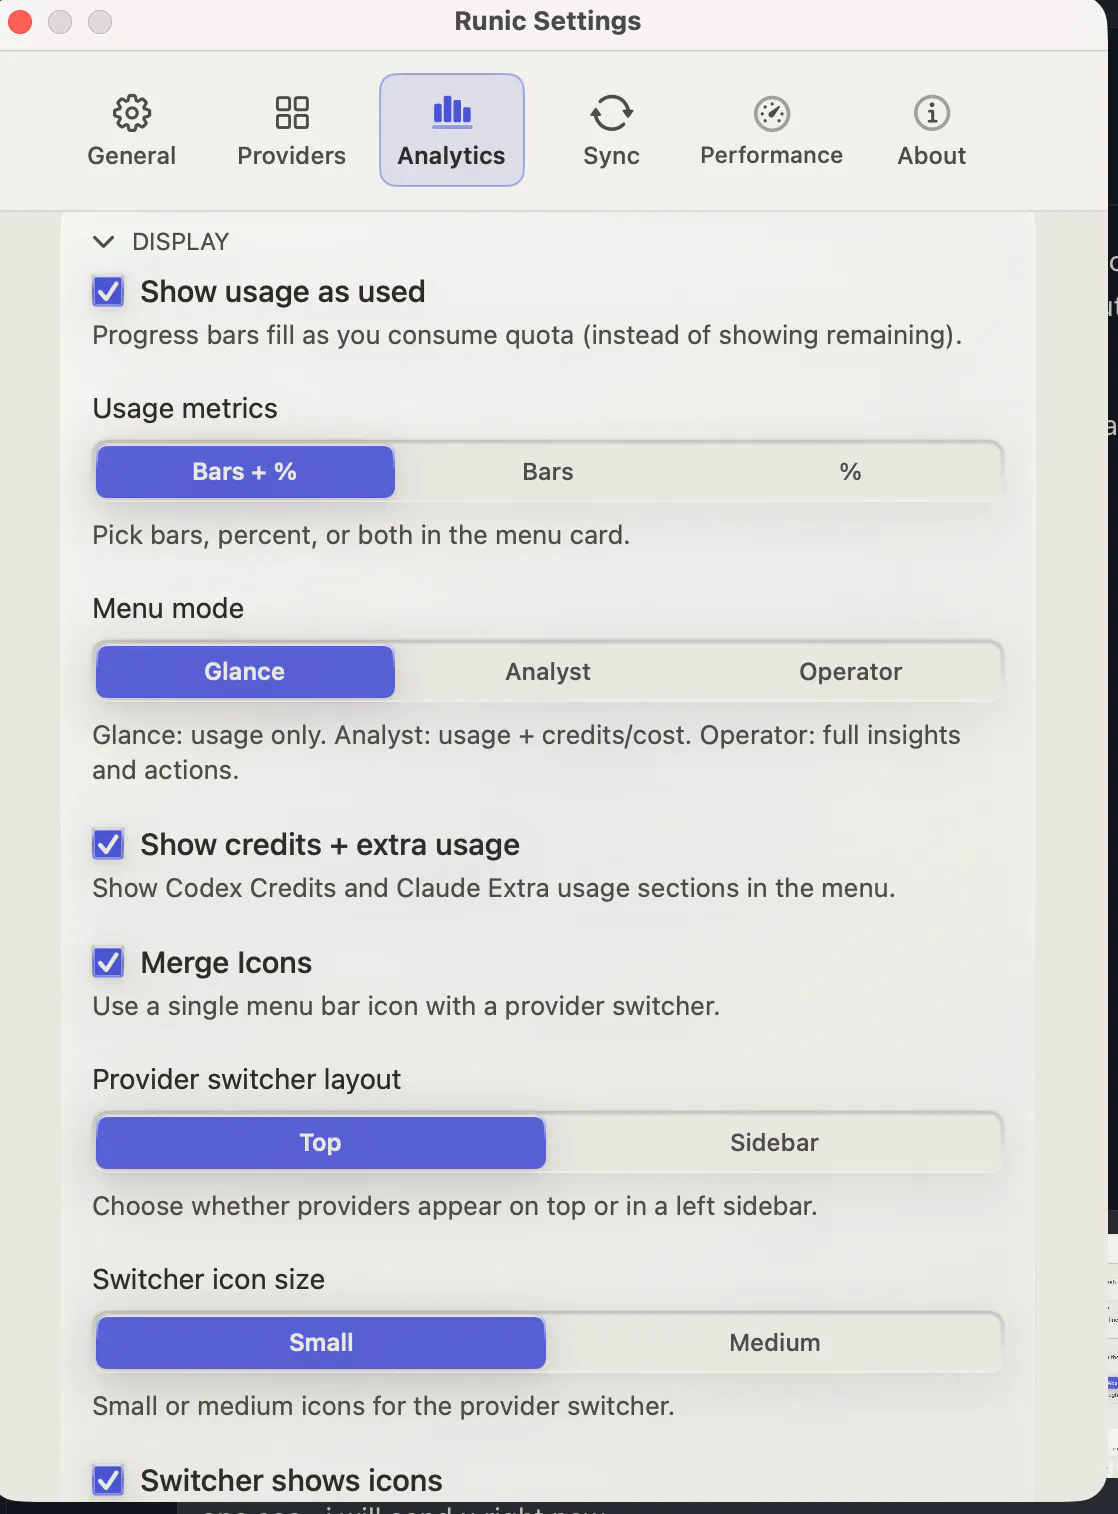Click the 'Show usage as used' label

coord(283,292)
